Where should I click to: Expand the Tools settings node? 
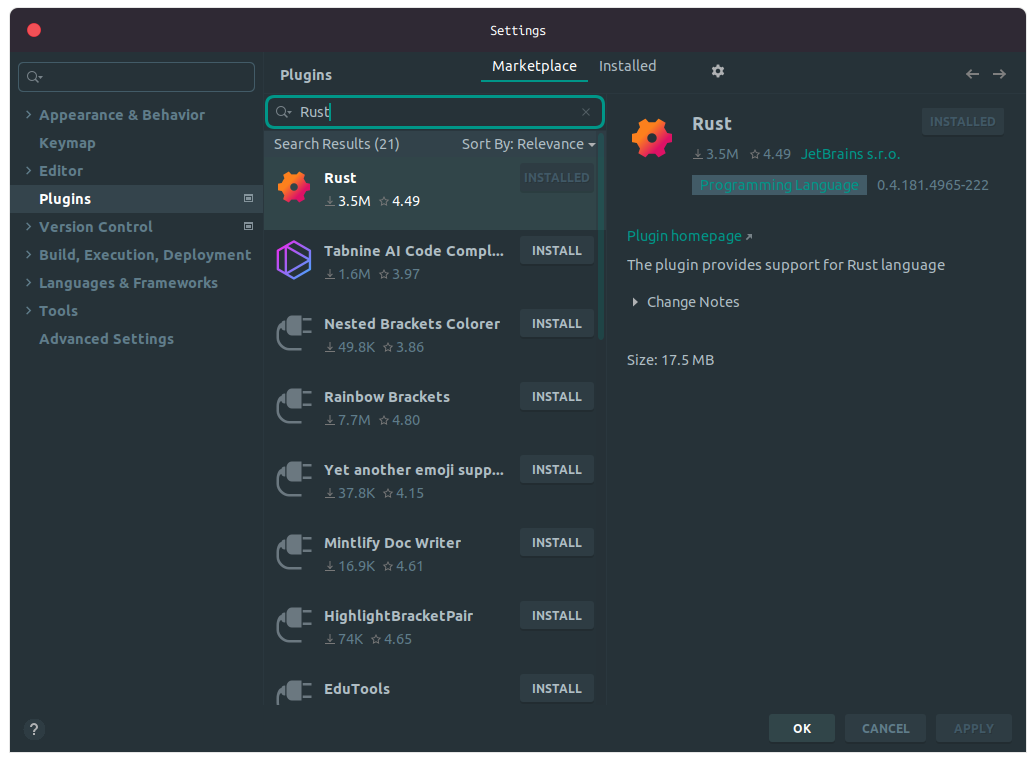[x=28, y=310]
